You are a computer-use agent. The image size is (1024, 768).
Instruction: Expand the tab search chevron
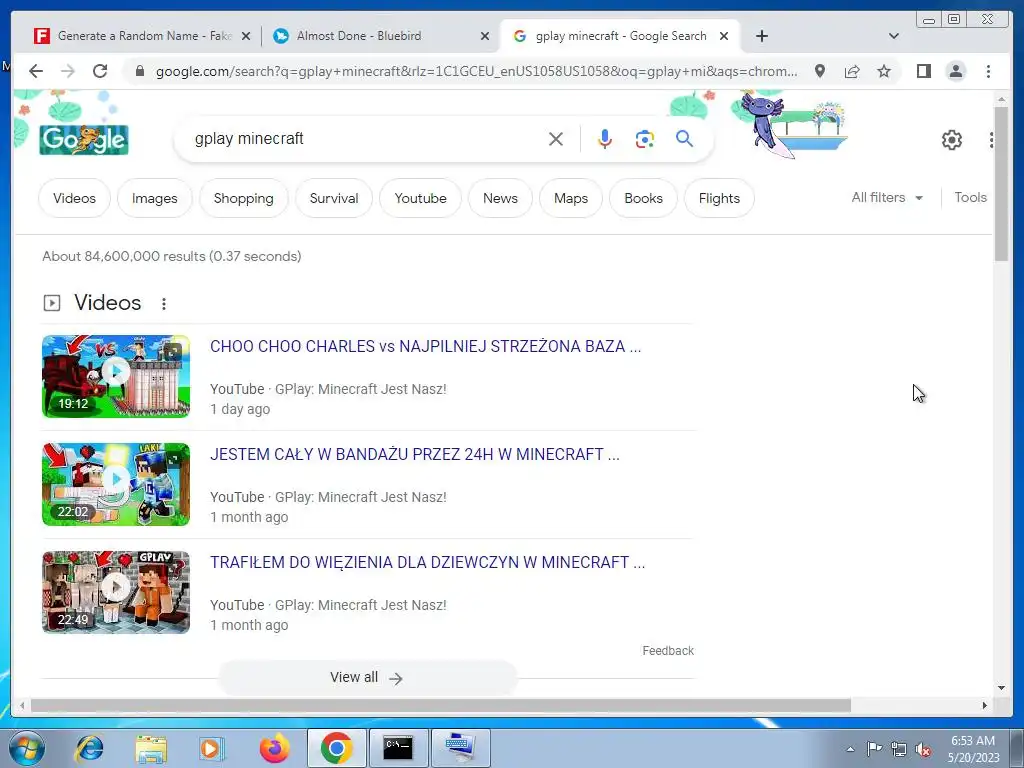(x=894, y=36)
